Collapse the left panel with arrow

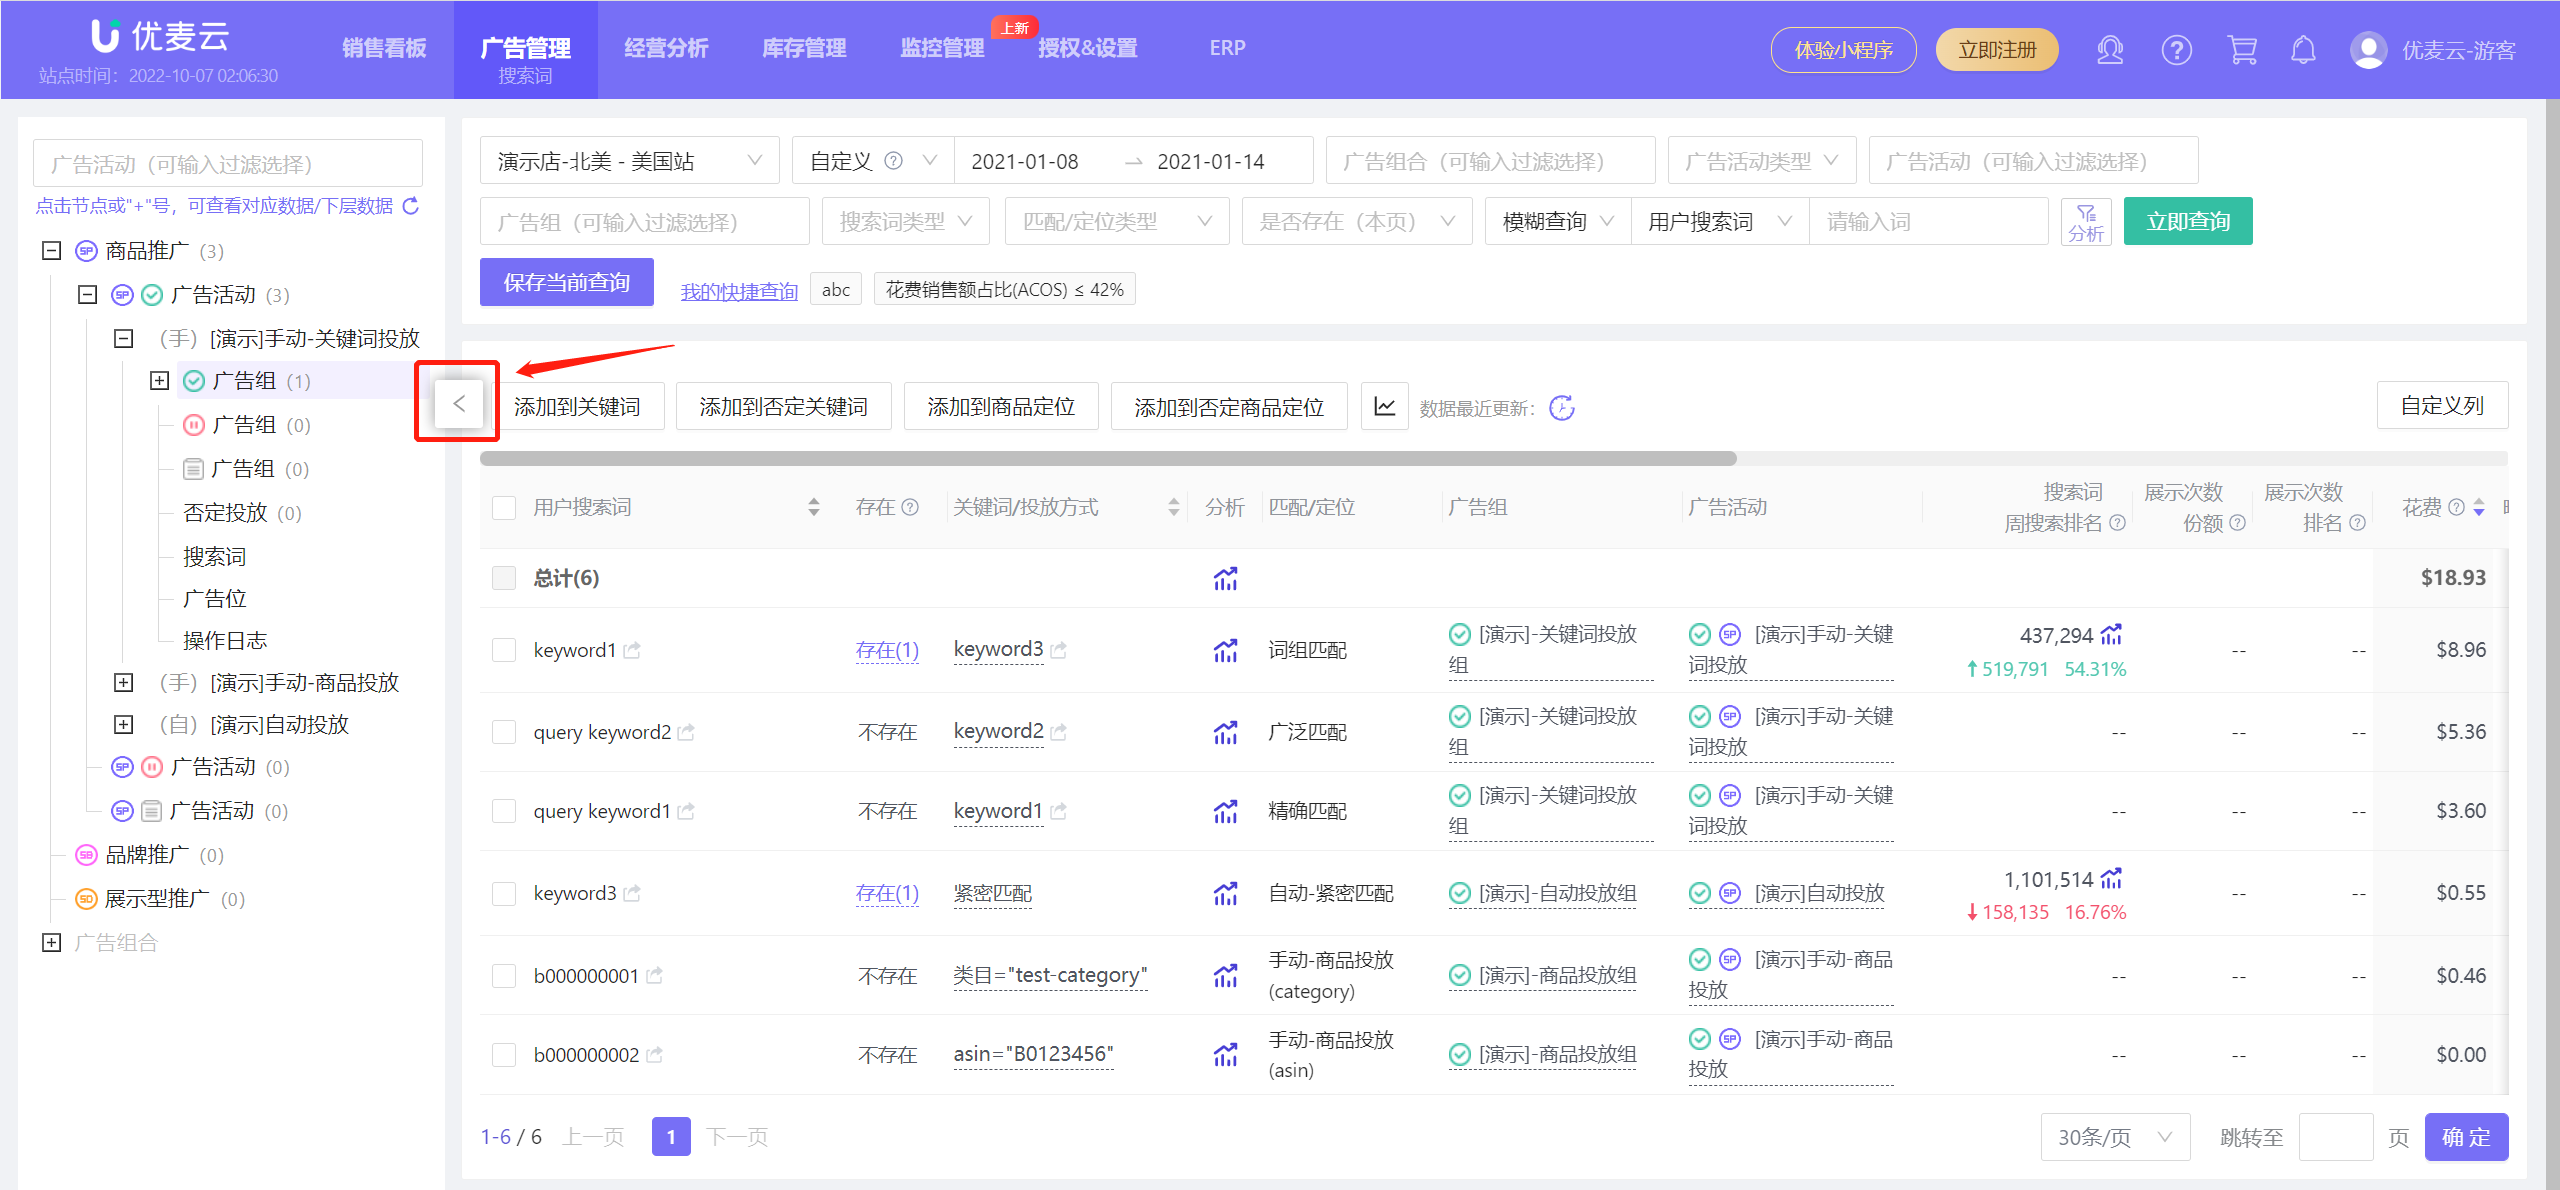459,404
